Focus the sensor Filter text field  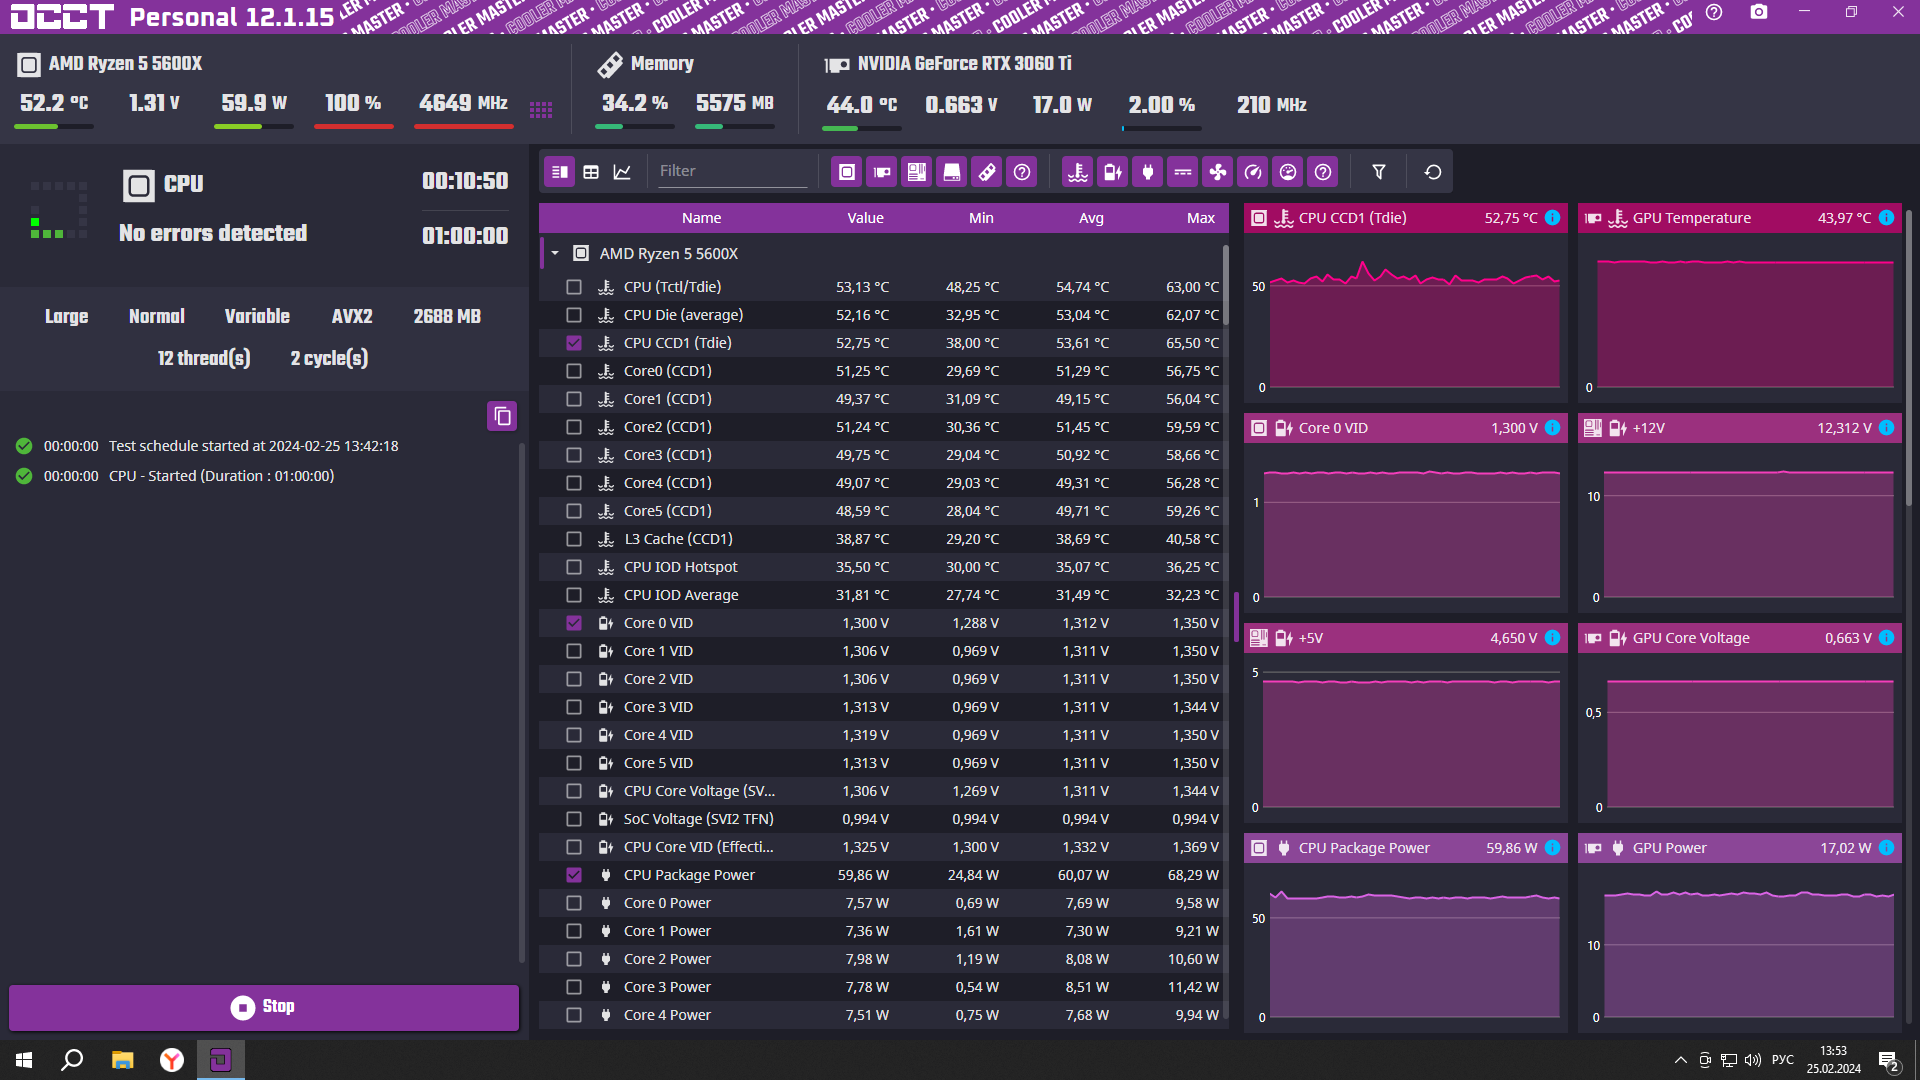click(731, 171)
